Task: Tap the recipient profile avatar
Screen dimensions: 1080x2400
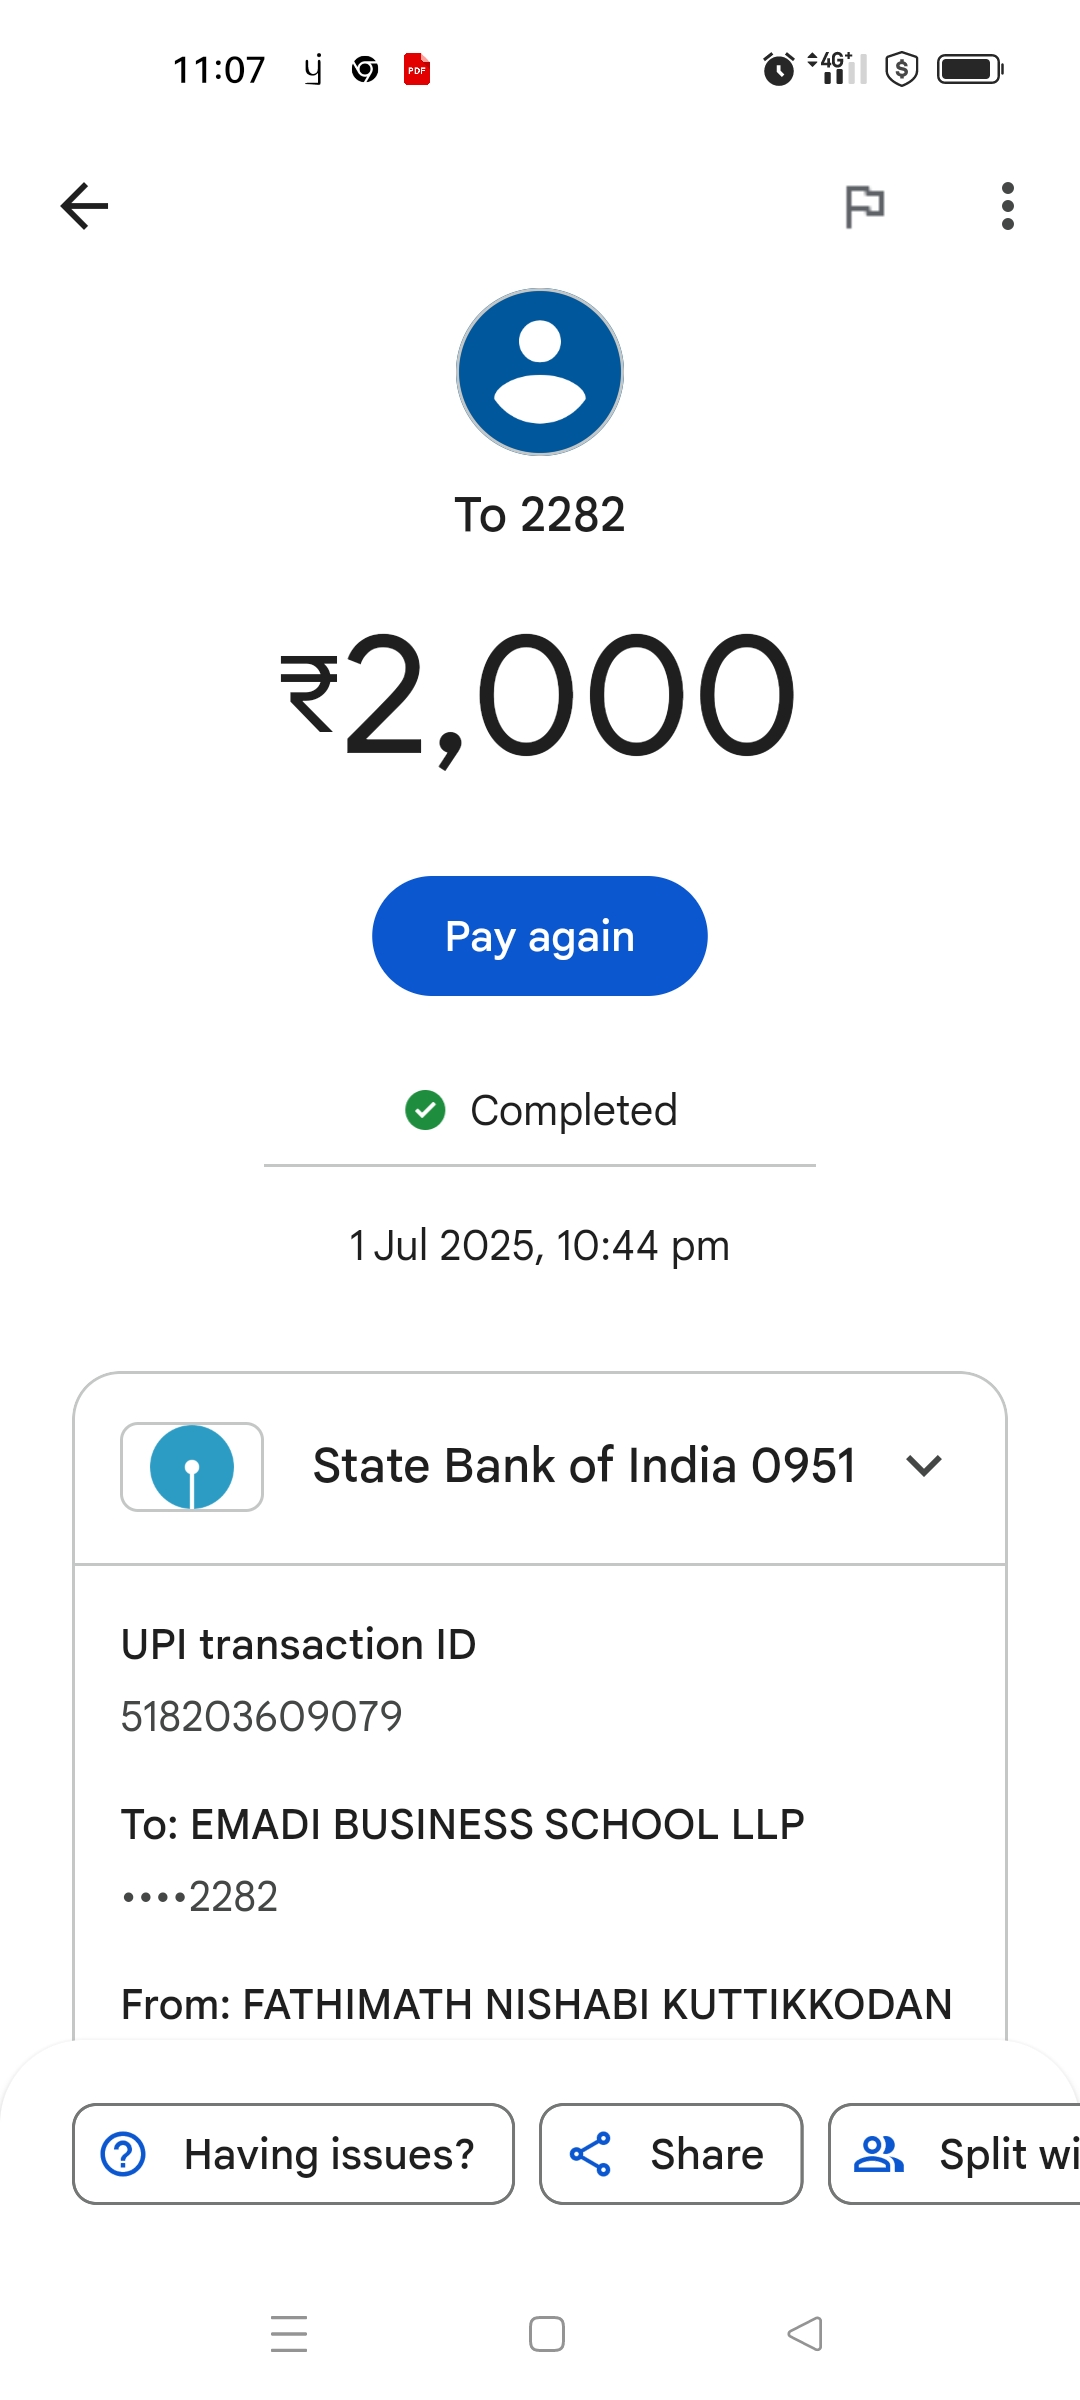Action: [x=540, y=372]
